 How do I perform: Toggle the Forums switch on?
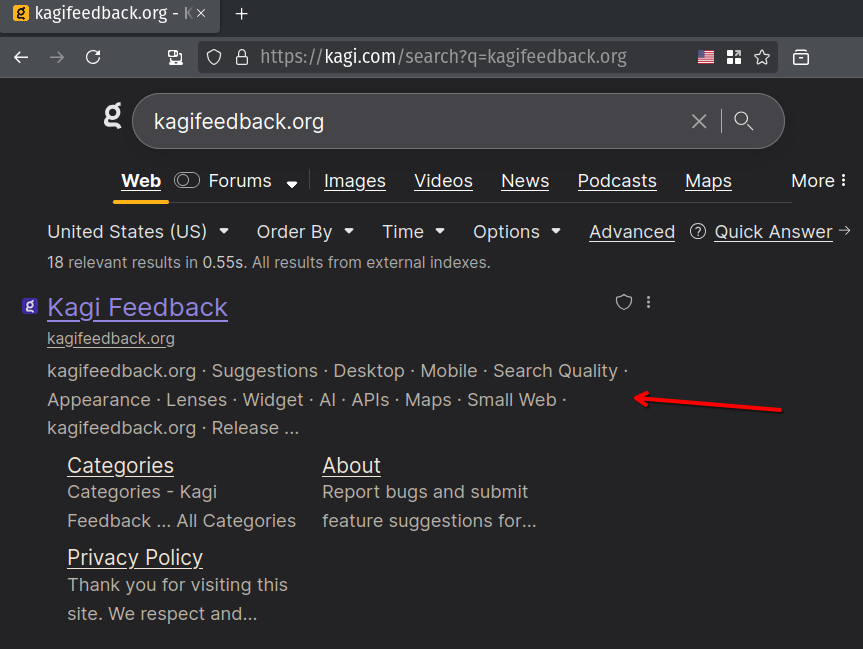point(187,181)
